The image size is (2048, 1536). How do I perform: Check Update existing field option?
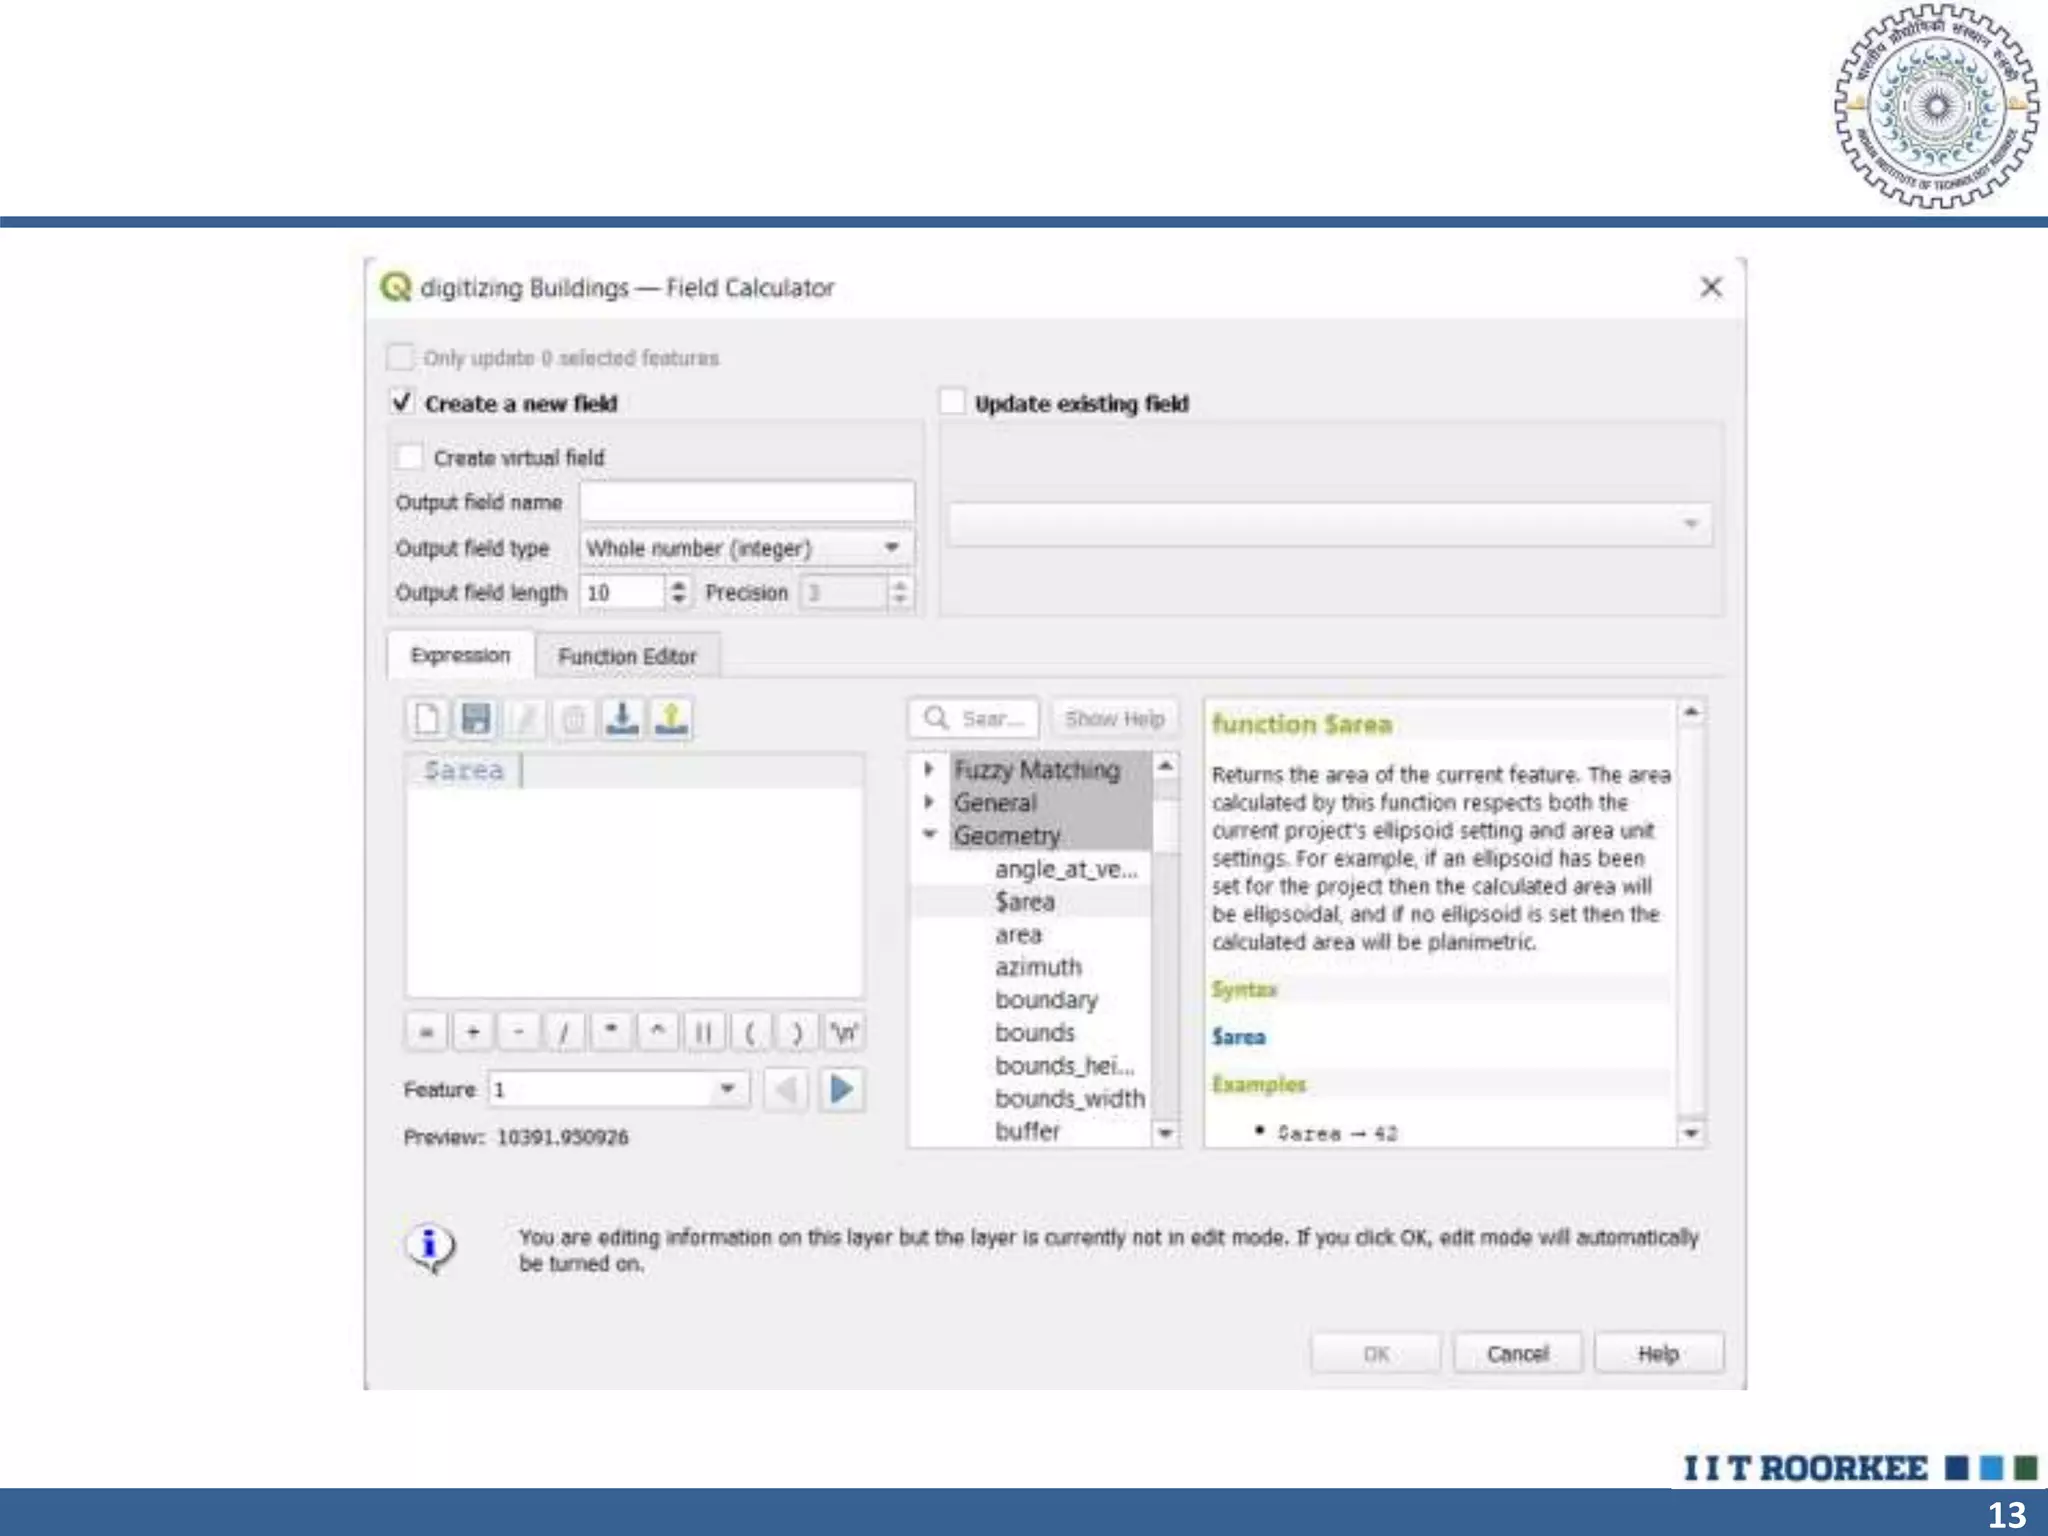(952, 402)
